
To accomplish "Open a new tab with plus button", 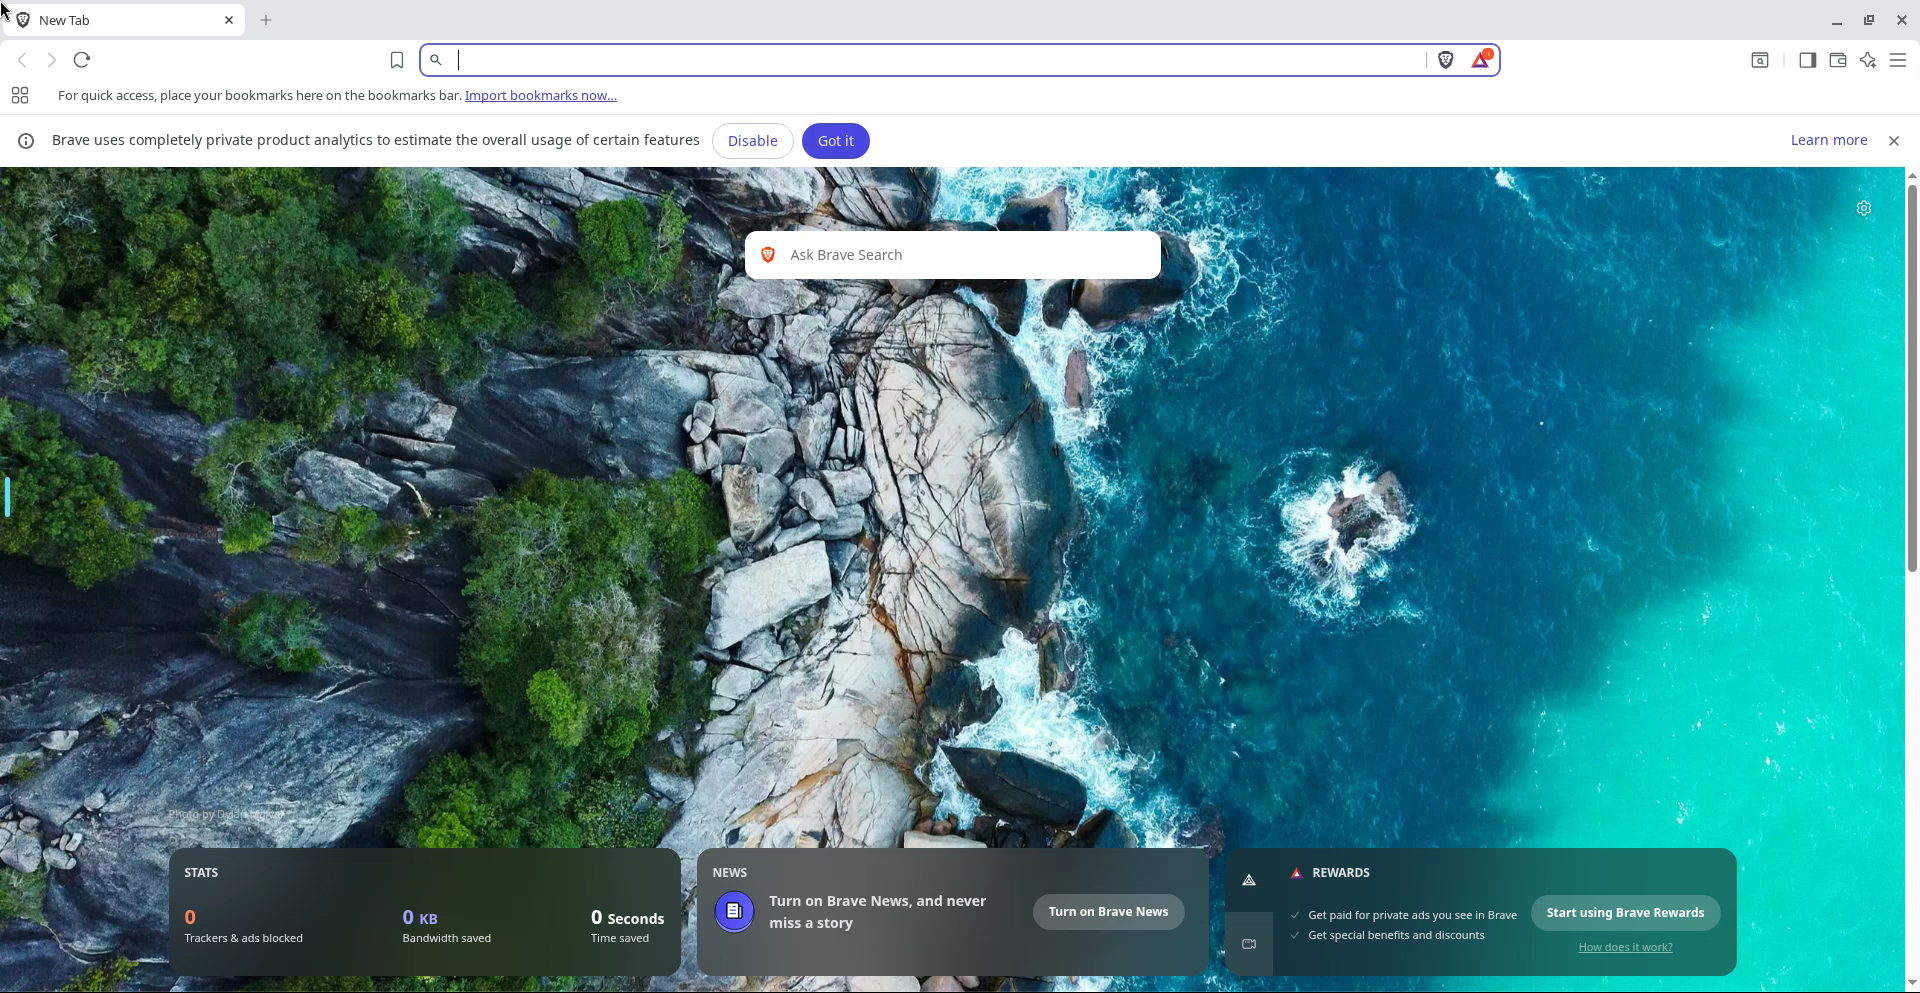I will pos(266,20).
